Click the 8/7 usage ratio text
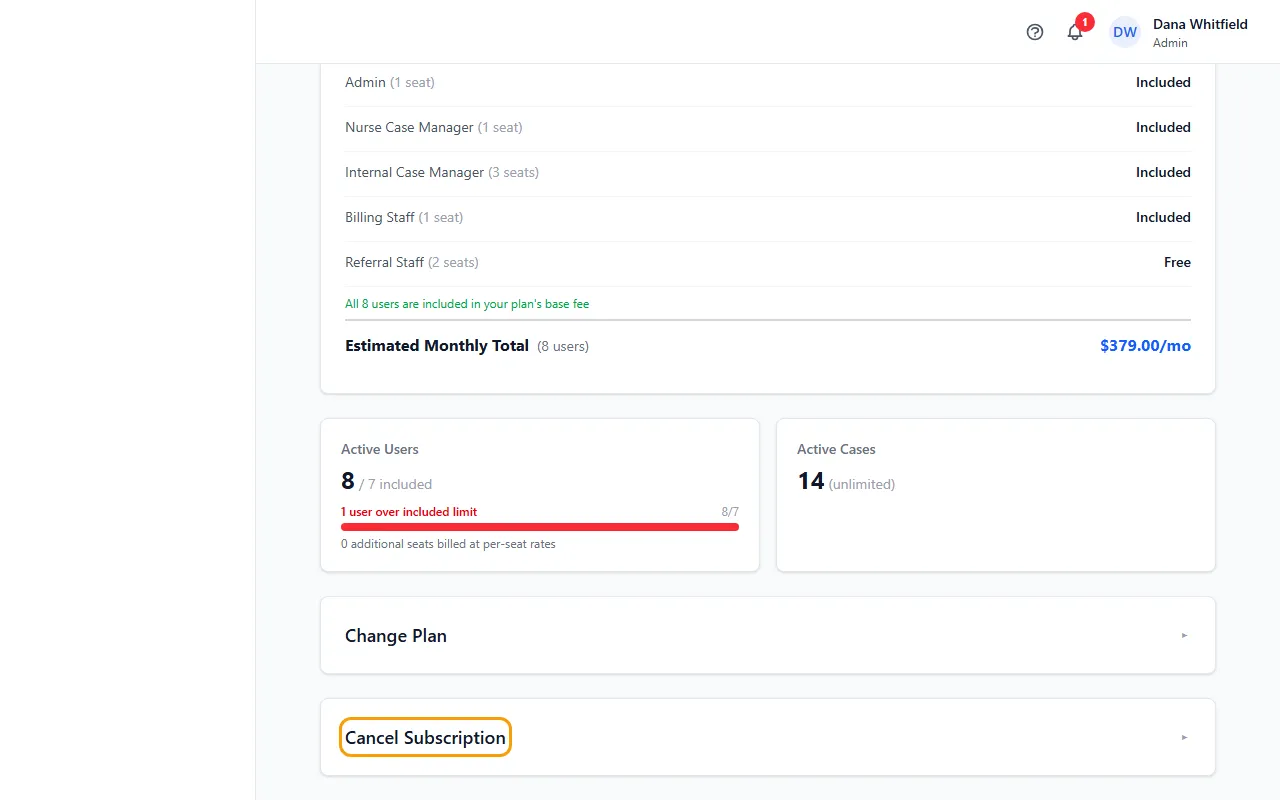 [730, 511]
